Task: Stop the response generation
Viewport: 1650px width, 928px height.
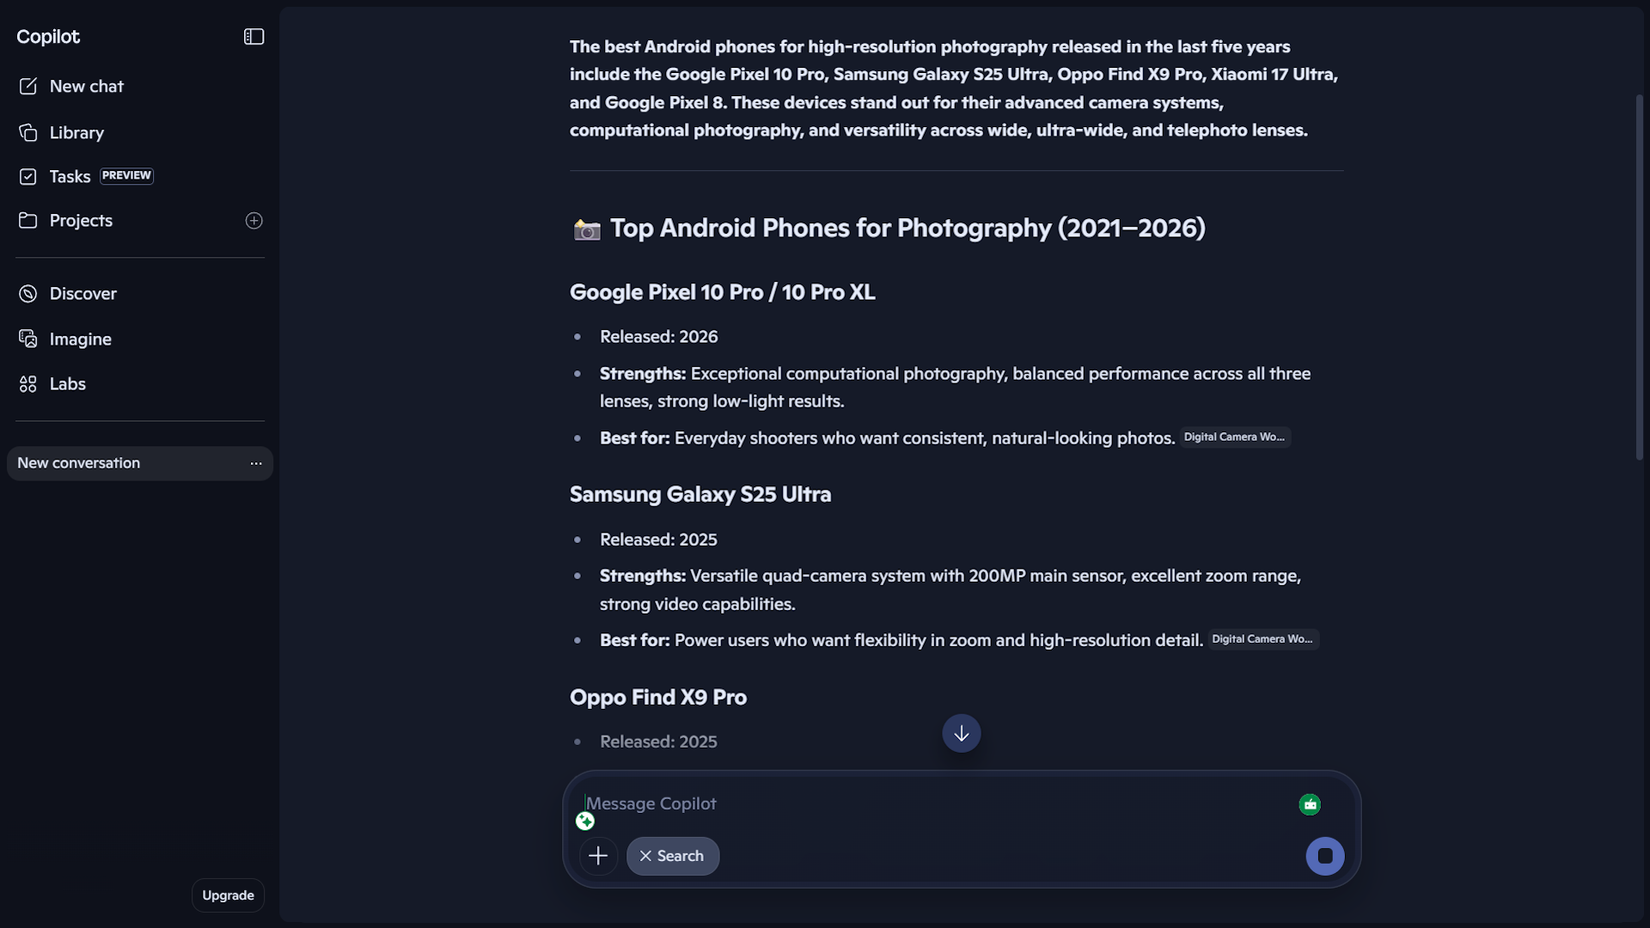Action: pos(1325,856)
